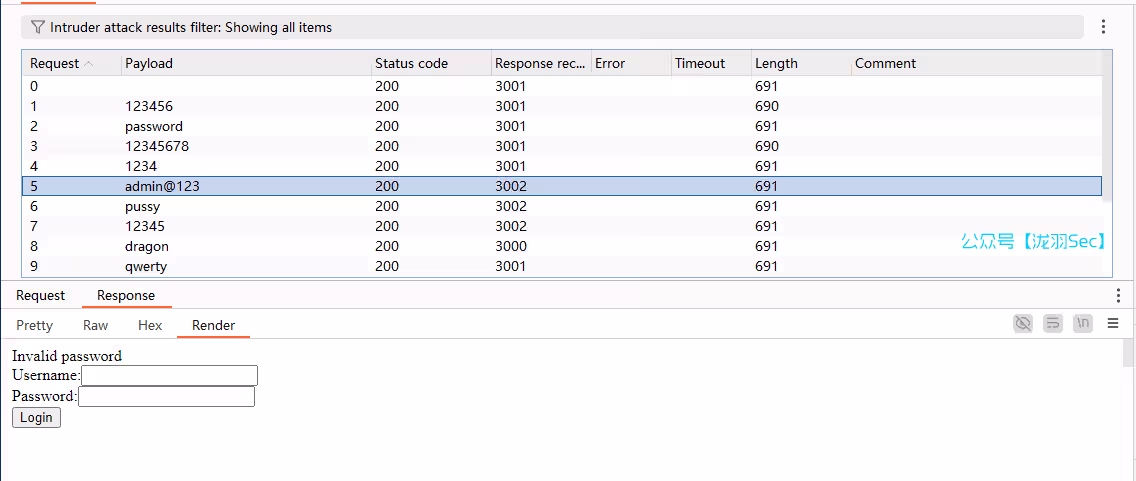Image resolution: width=1136 pixels, height=481 pixels.
Task: Open the response hamburger menu
Action: 1113,324
